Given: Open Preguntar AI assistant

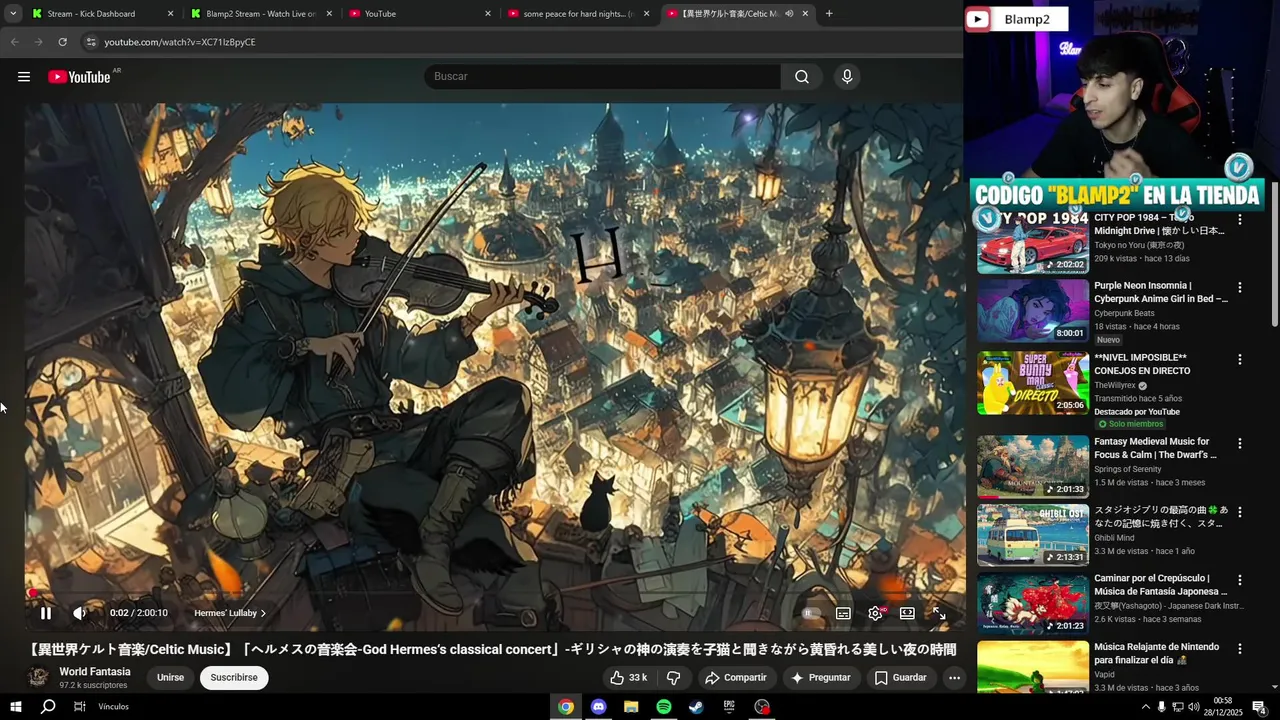Looking at the screenshot, I should coord(821,677).
